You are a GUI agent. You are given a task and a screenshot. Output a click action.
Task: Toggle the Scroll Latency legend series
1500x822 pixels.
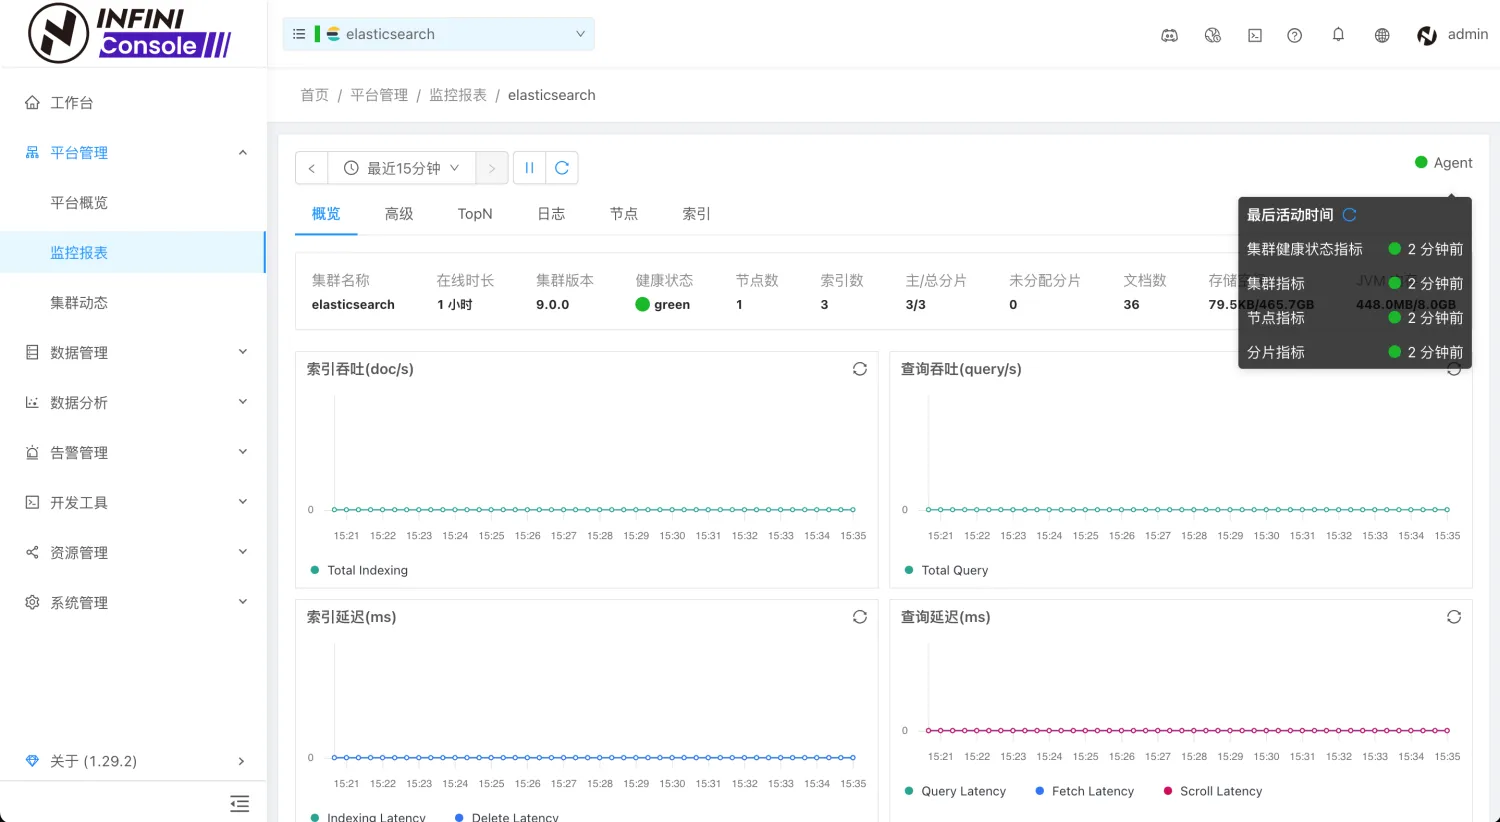(x=1213, y=791)
